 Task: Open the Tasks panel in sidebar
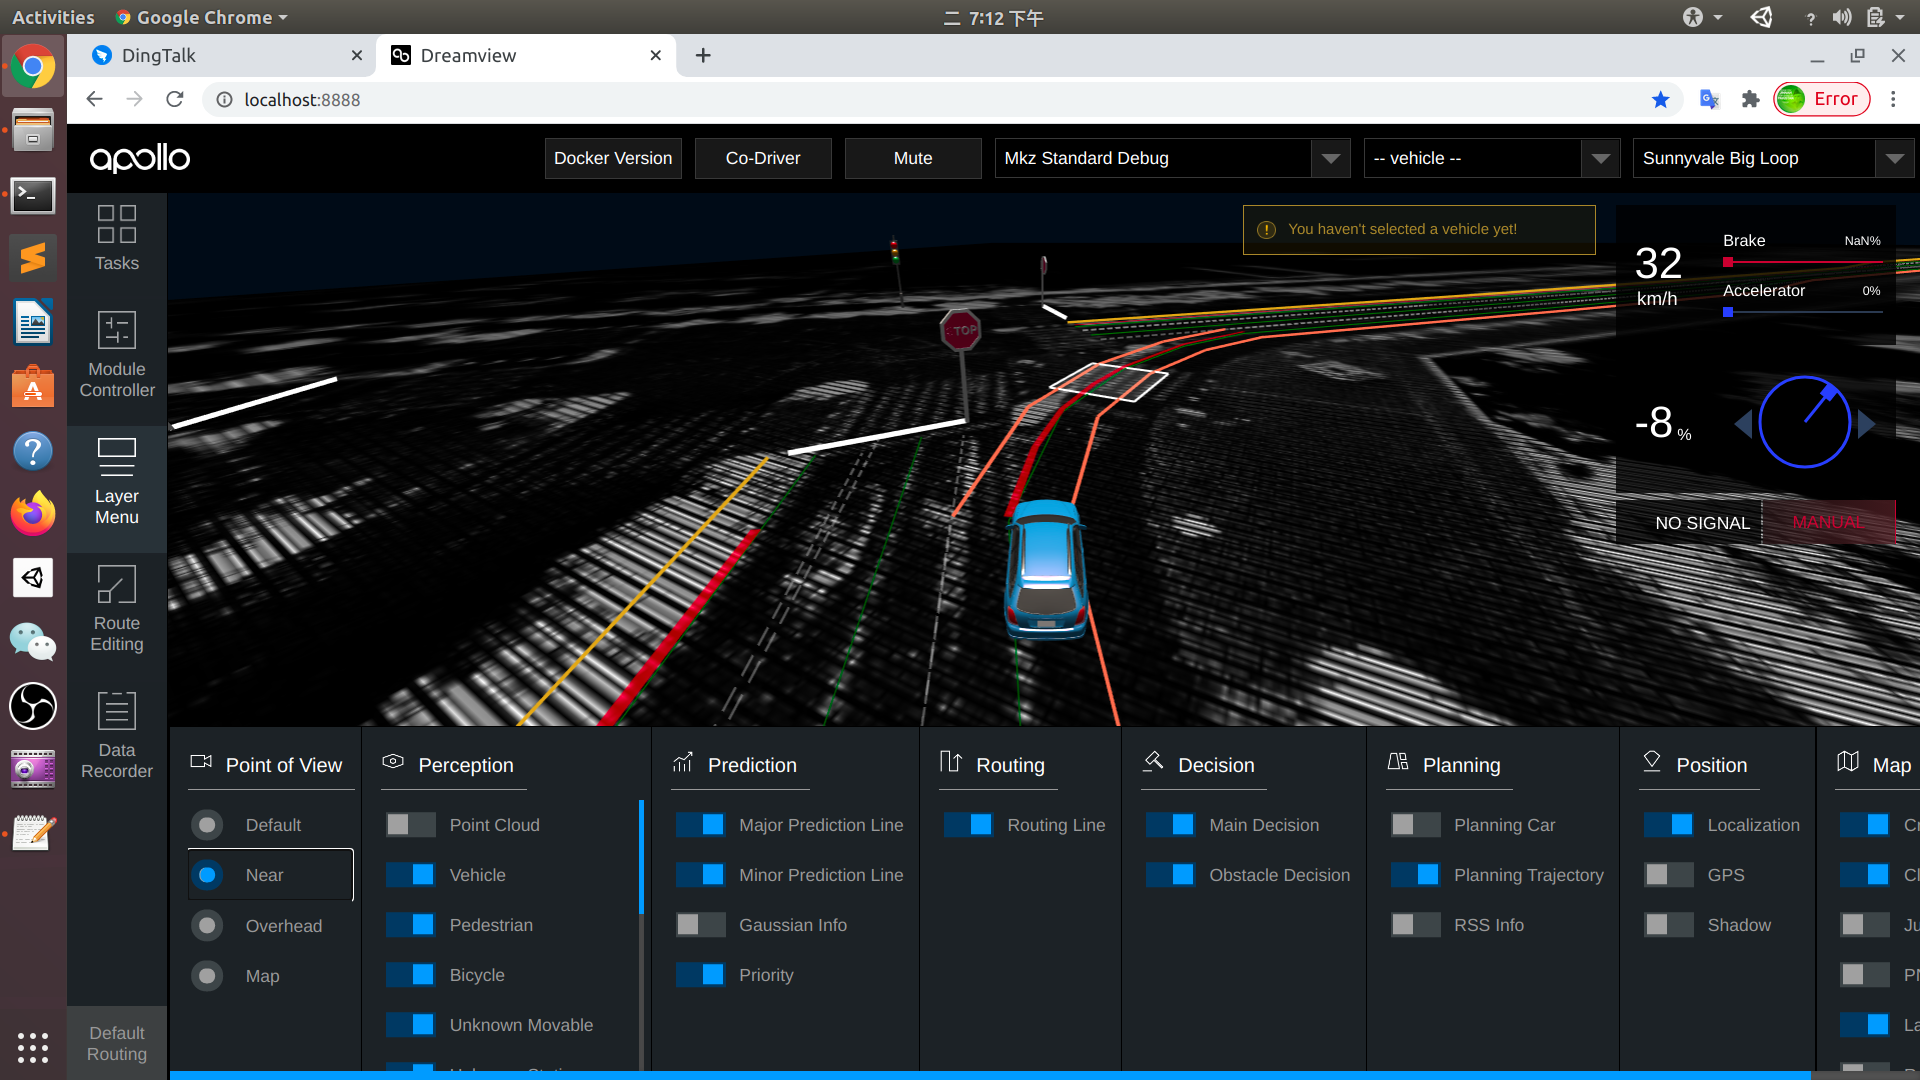(x=116, y=239)
